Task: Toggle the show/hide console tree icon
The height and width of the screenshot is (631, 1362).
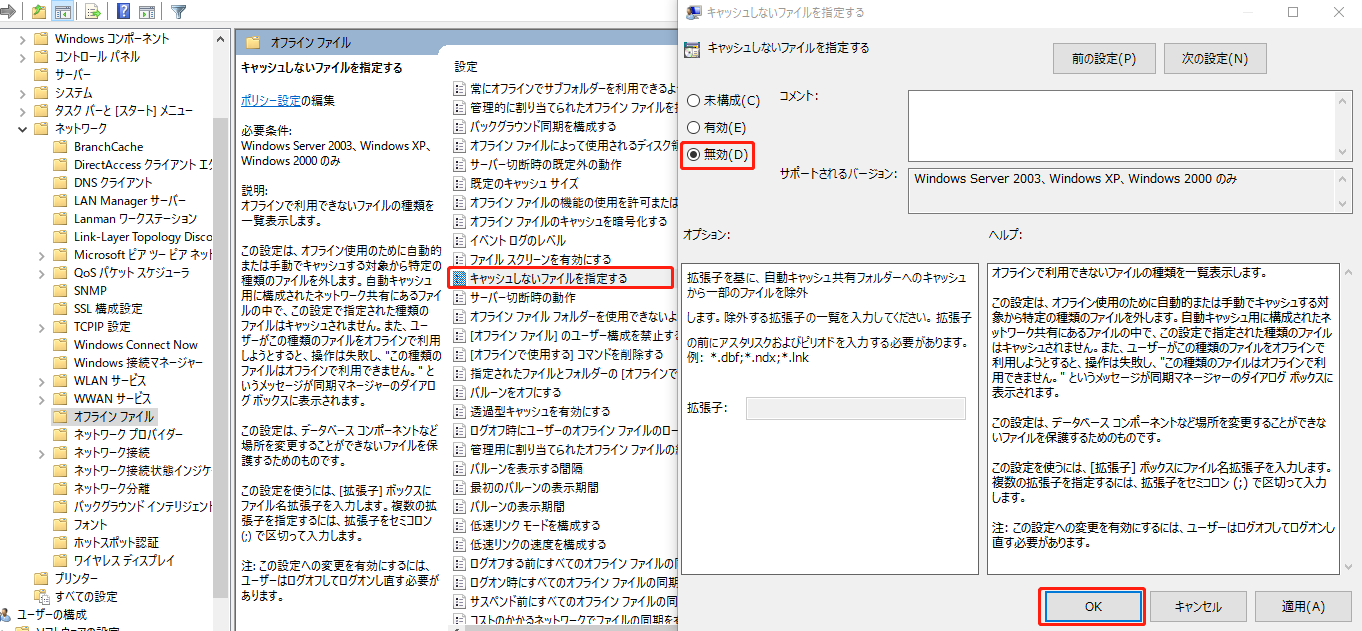Action: (62, 12)
